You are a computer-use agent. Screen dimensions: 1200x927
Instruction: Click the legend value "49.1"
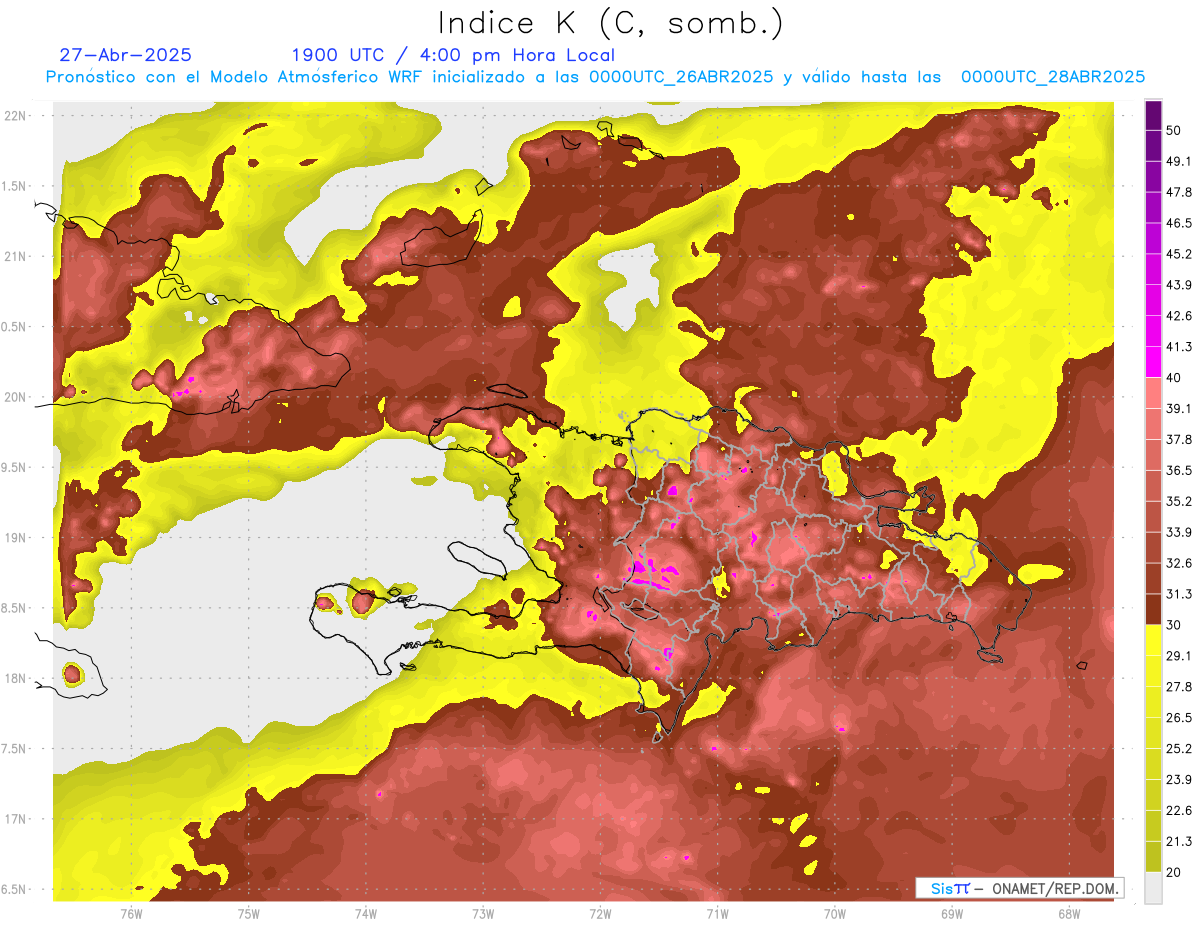coord(1179,161)
